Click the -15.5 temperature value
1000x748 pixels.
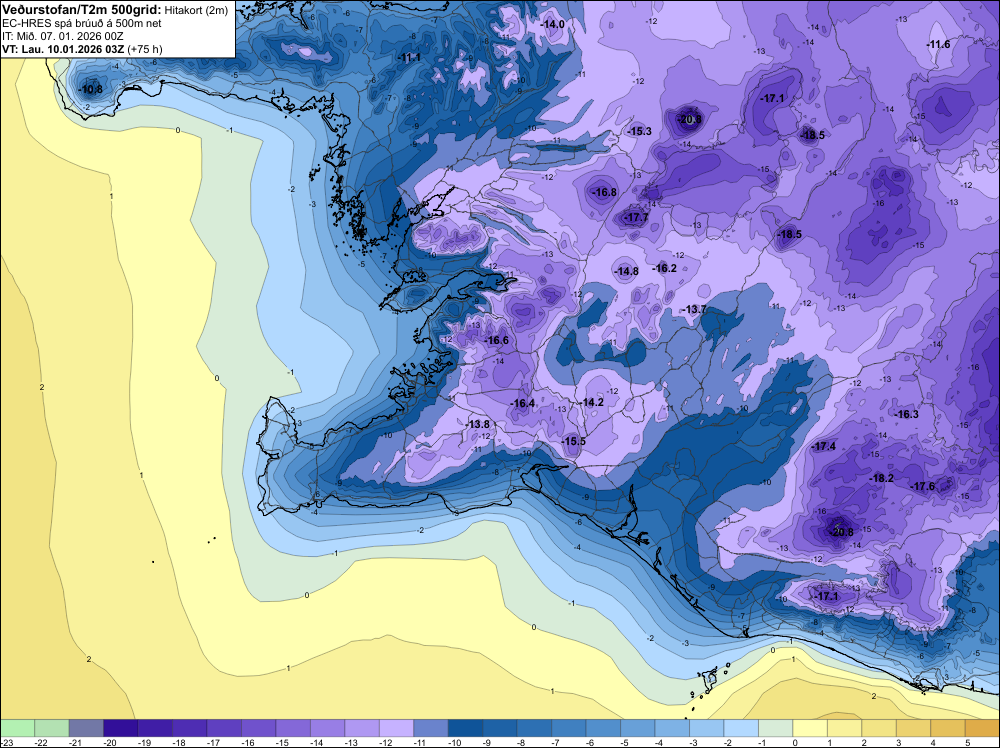[573, 441]
